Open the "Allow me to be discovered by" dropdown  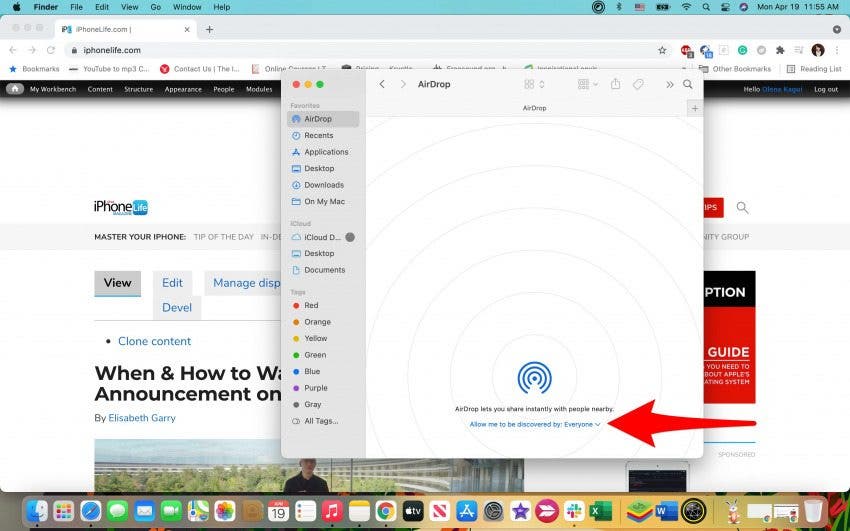pyautogui.click(x=535, y=425)
